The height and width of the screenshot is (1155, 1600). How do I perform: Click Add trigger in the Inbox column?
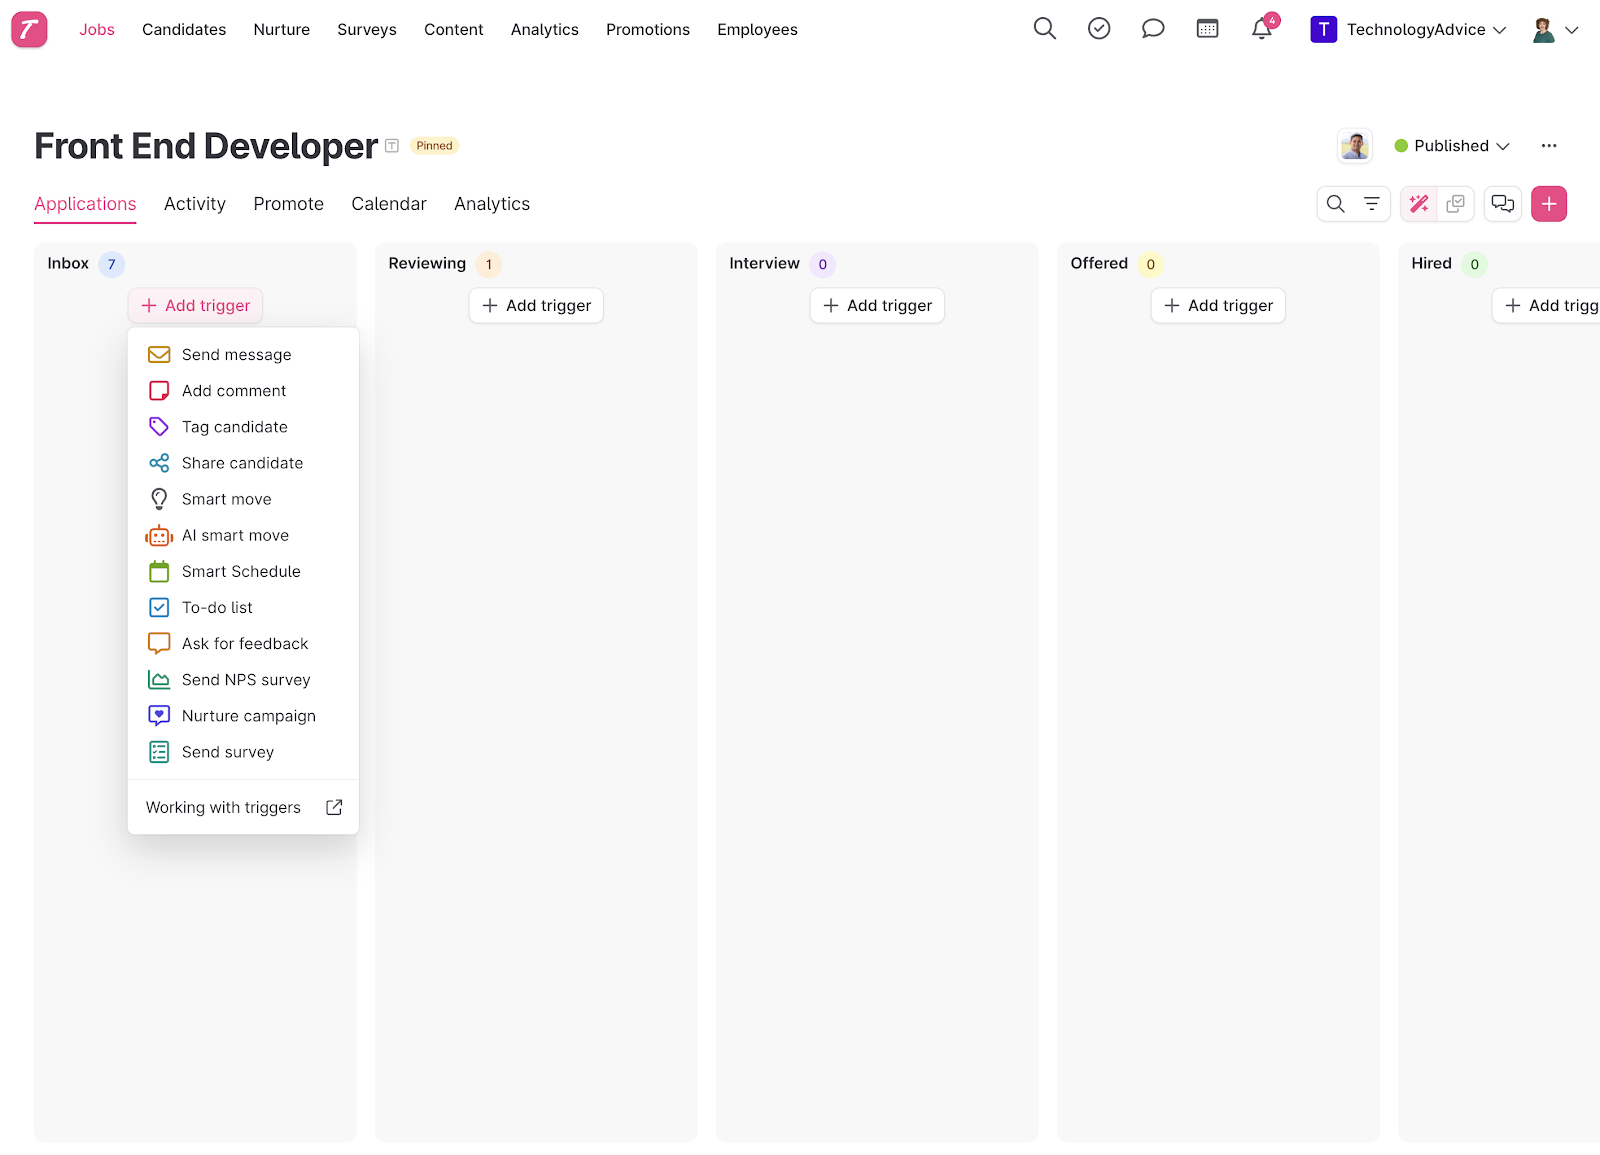pos(195,305)
